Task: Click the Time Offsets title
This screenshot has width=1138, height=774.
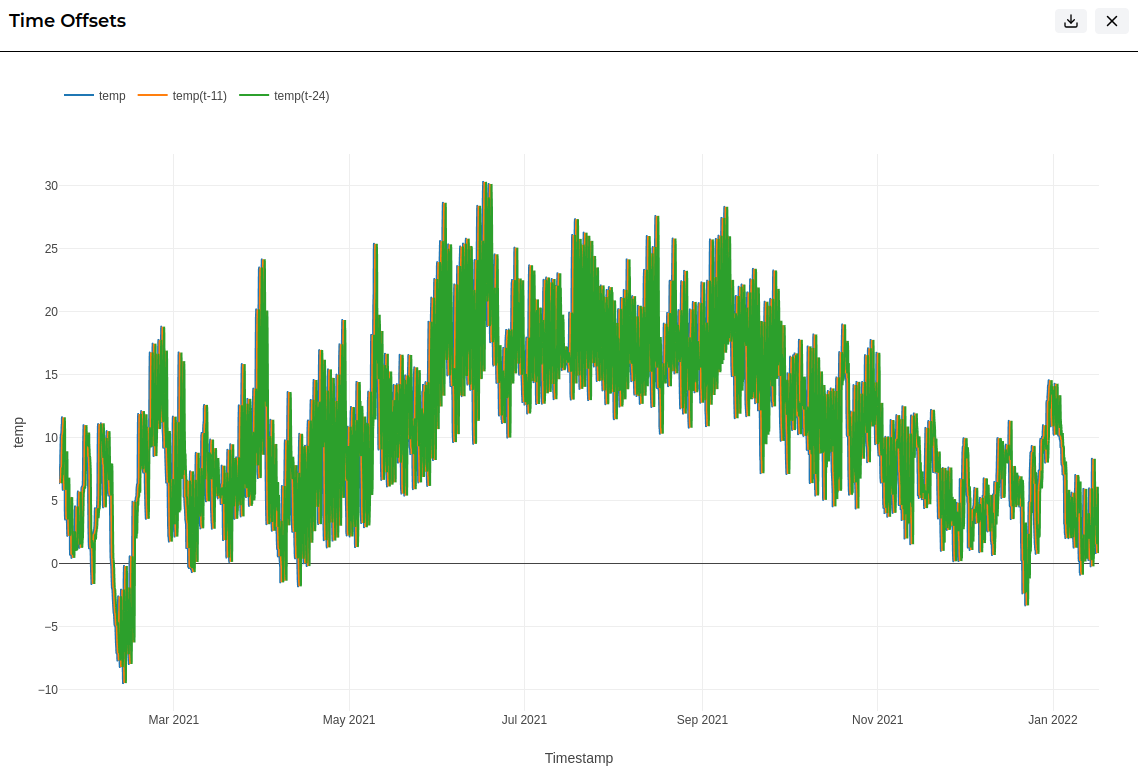Action: coord(67,21)
